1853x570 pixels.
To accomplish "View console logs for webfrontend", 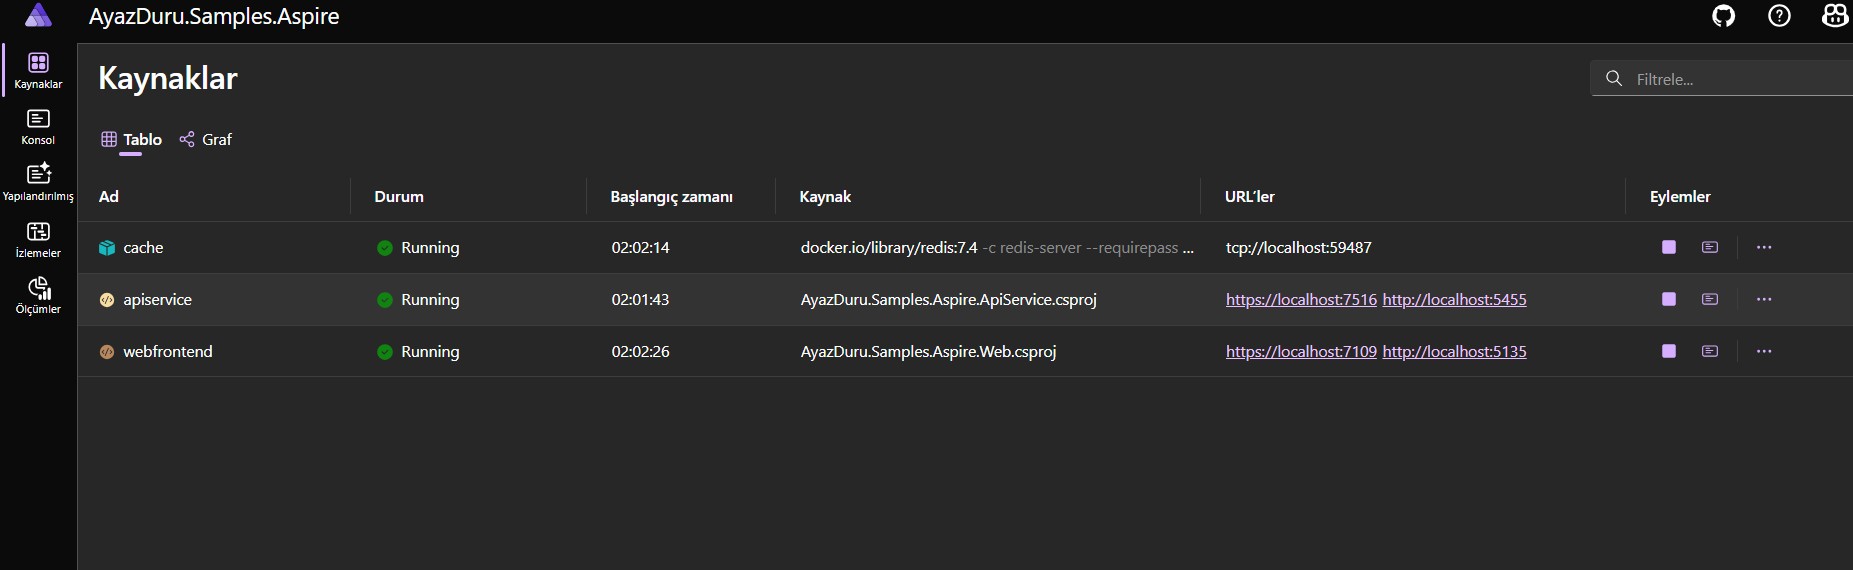I will tap(1710, 351).
